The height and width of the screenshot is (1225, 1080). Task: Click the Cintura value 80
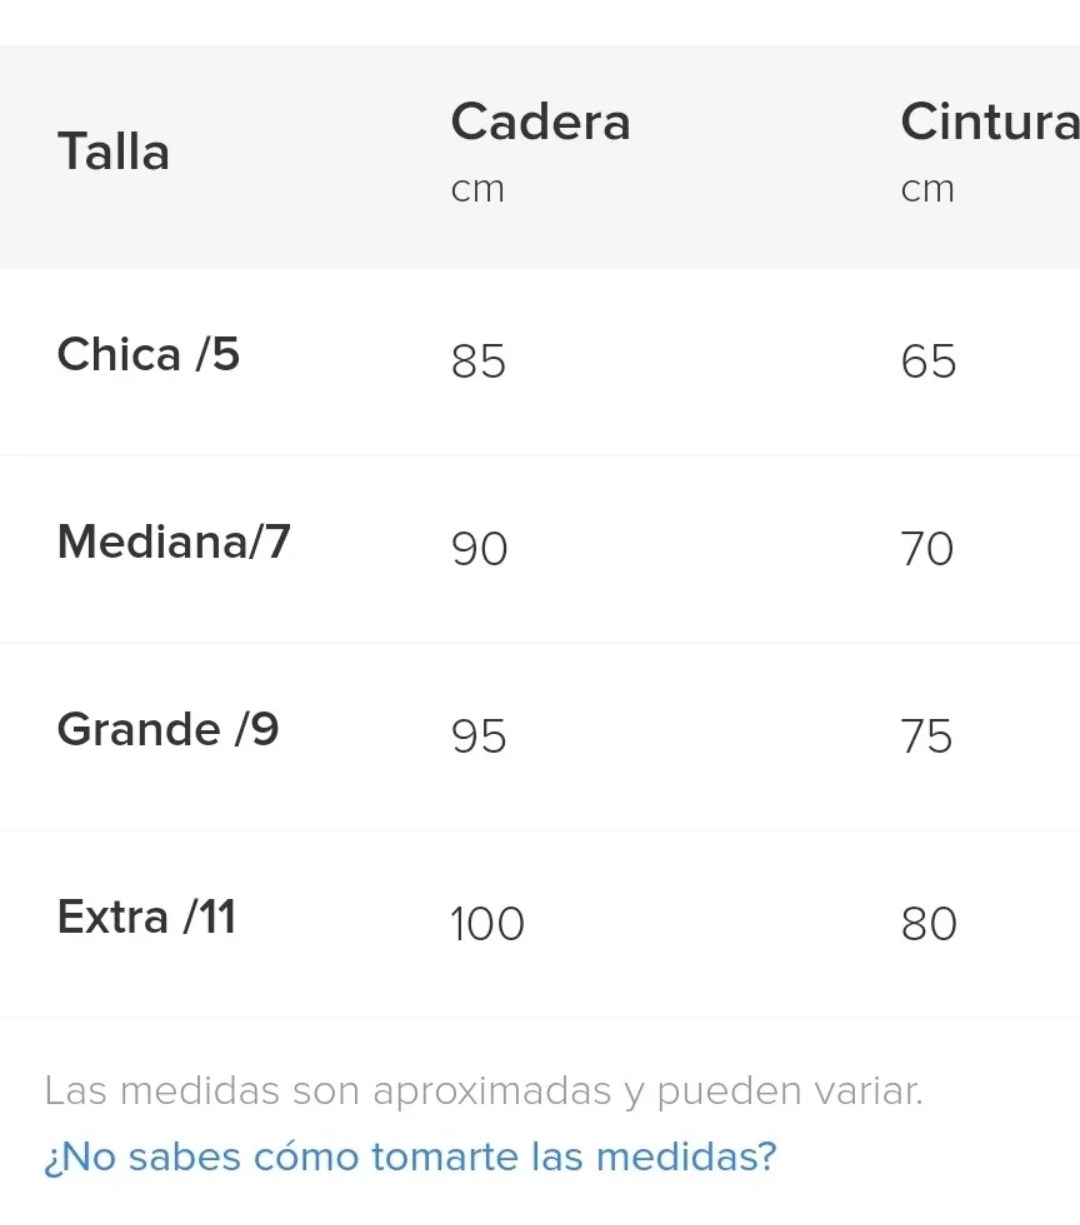(928, 924)
